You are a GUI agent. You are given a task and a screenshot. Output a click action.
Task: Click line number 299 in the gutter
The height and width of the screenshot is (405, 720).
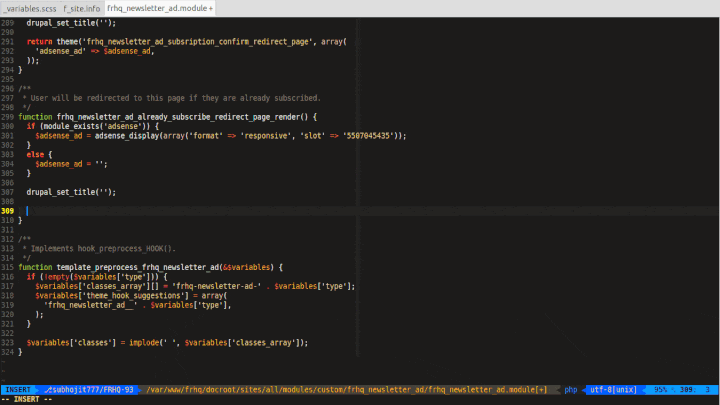pyautogui.click(x=8, y=117)
